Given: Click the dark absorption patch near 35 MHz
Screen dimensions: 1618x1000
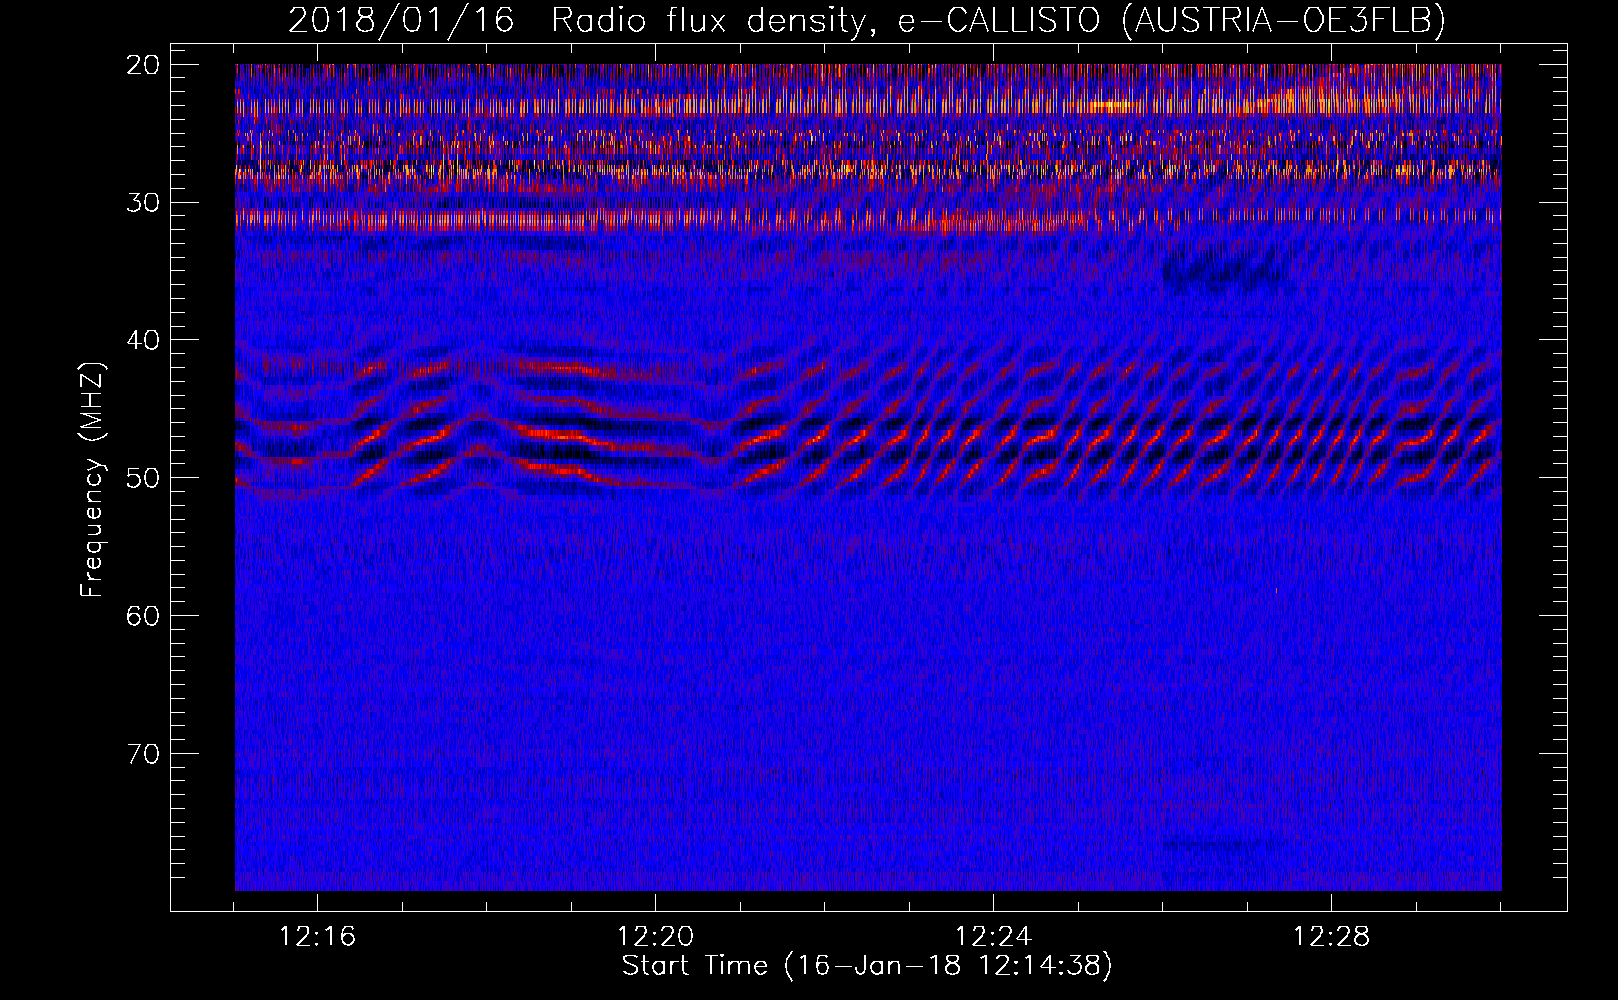Looking at the screenshot, I should point(1222,270).
